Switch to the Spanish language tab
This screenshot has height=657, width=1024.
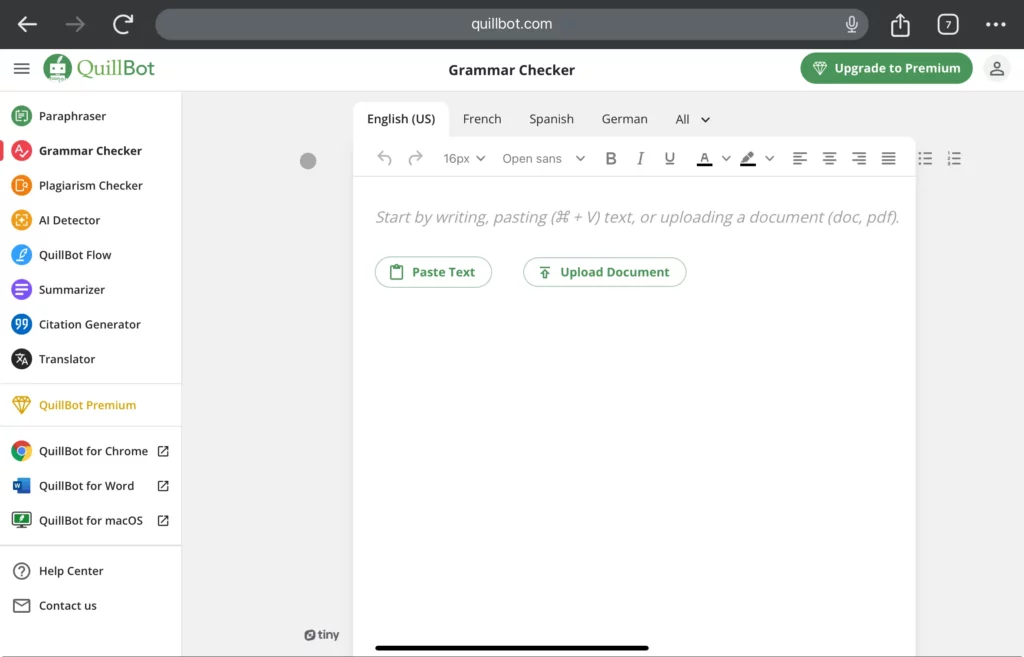click(x=551, y=119)
